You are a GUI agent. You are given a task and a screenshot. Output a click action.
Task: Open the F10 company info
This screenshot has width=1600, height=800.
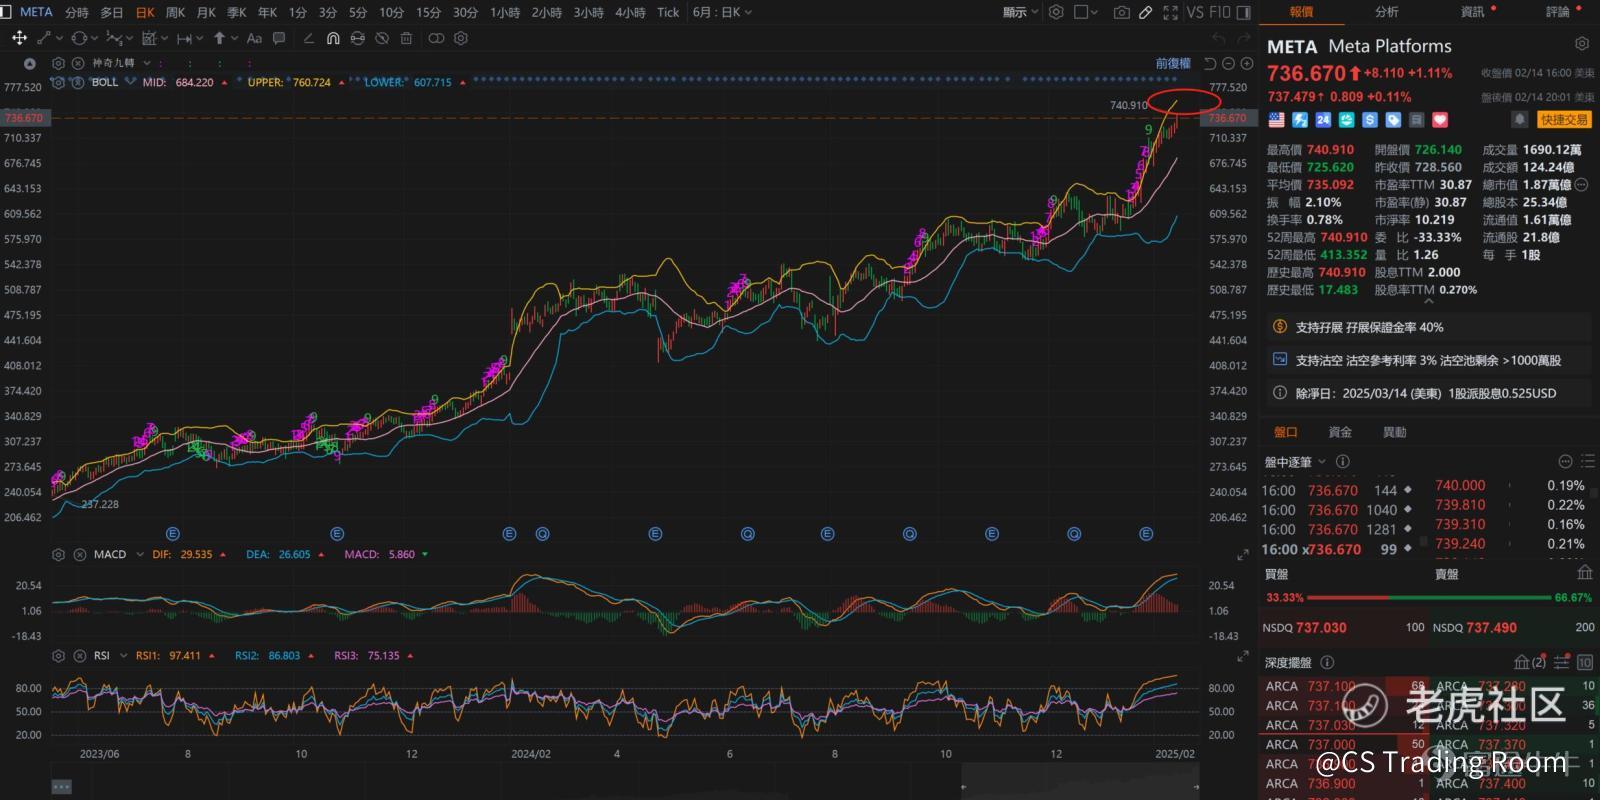click(1219, 12)
